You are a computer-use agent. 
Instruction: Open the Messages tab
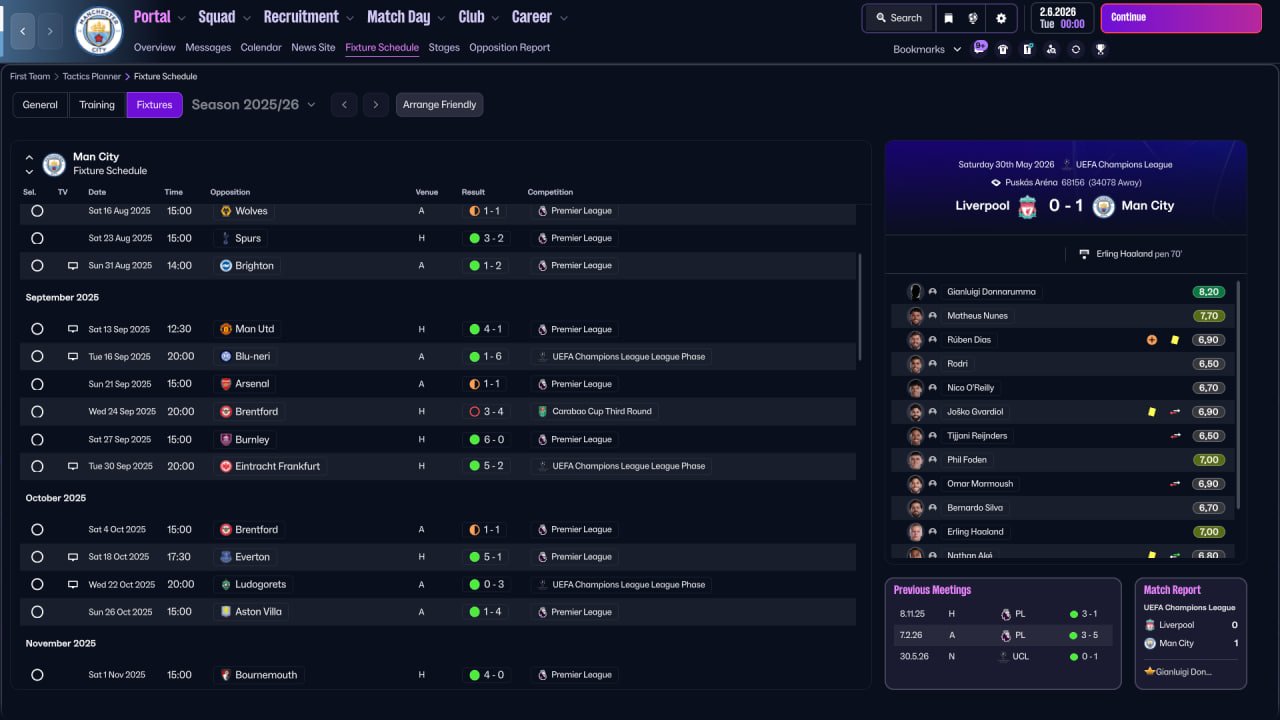point(208,47)
